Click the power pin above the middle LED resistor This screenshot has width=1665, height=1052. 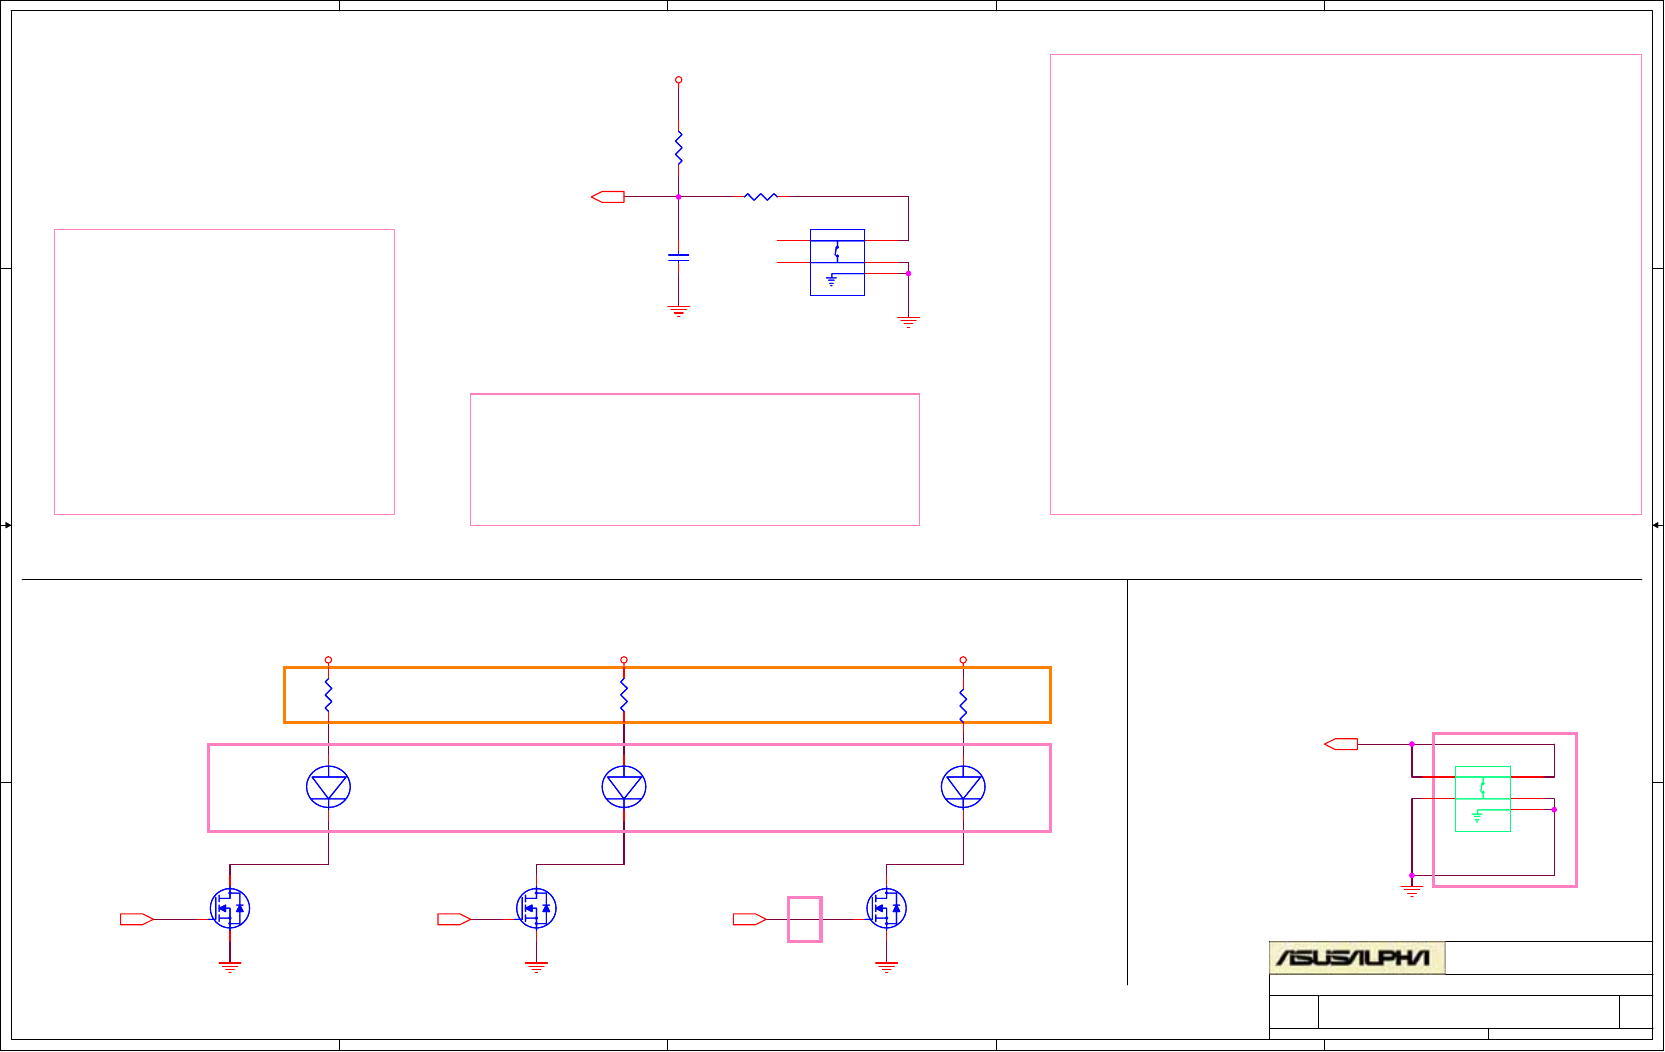[x=624, y=660]
